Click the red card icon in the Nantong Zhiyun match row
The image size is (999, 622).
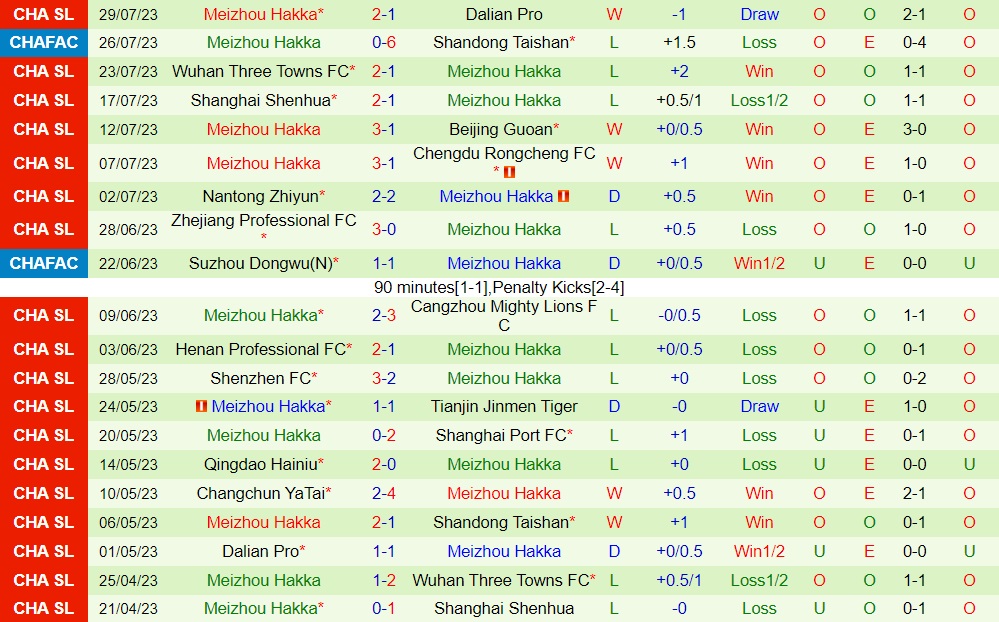tap(563, 197)
